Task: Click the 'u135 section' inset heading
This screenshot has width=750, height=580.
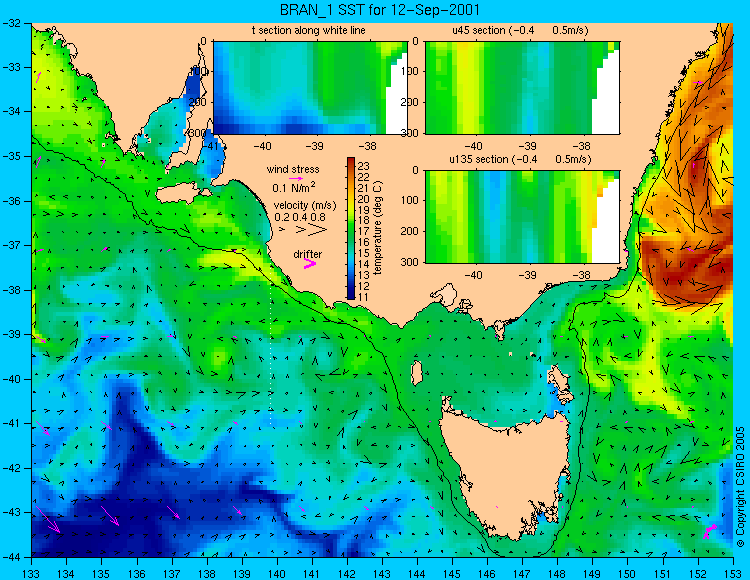Action: click(x=520, y=159)
